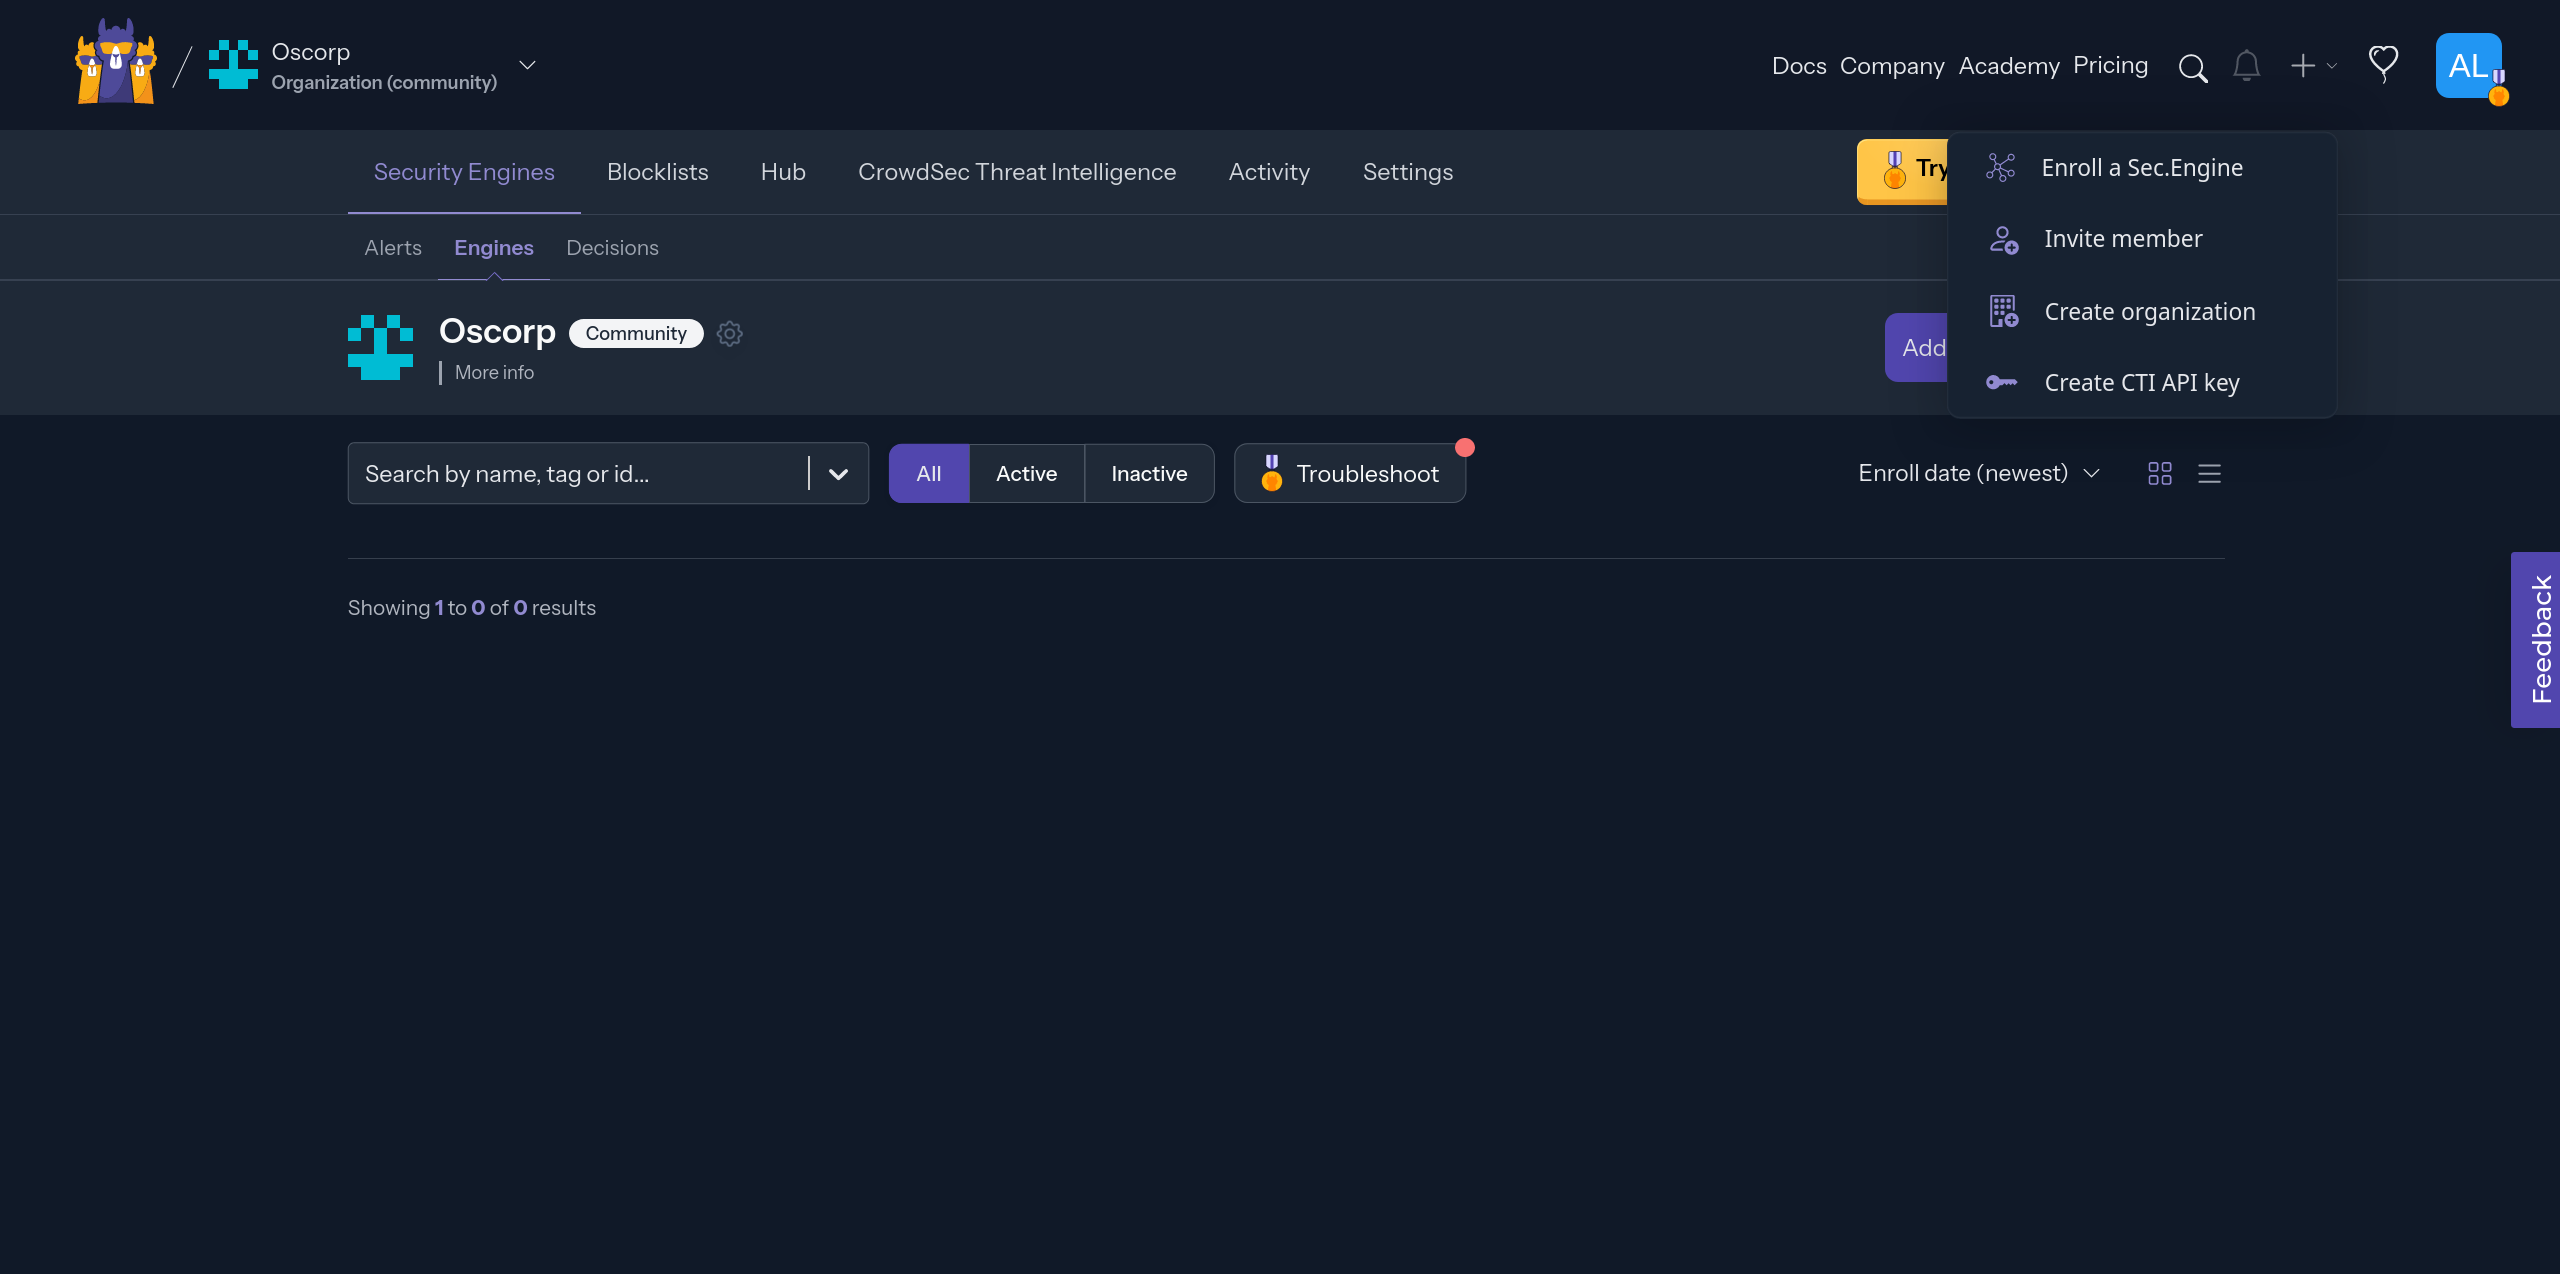The height and width of the screenshot is (1274, 2560).
Task: Switch to grid view layout
Action: pyautogui.click(x=2159, y=473)
